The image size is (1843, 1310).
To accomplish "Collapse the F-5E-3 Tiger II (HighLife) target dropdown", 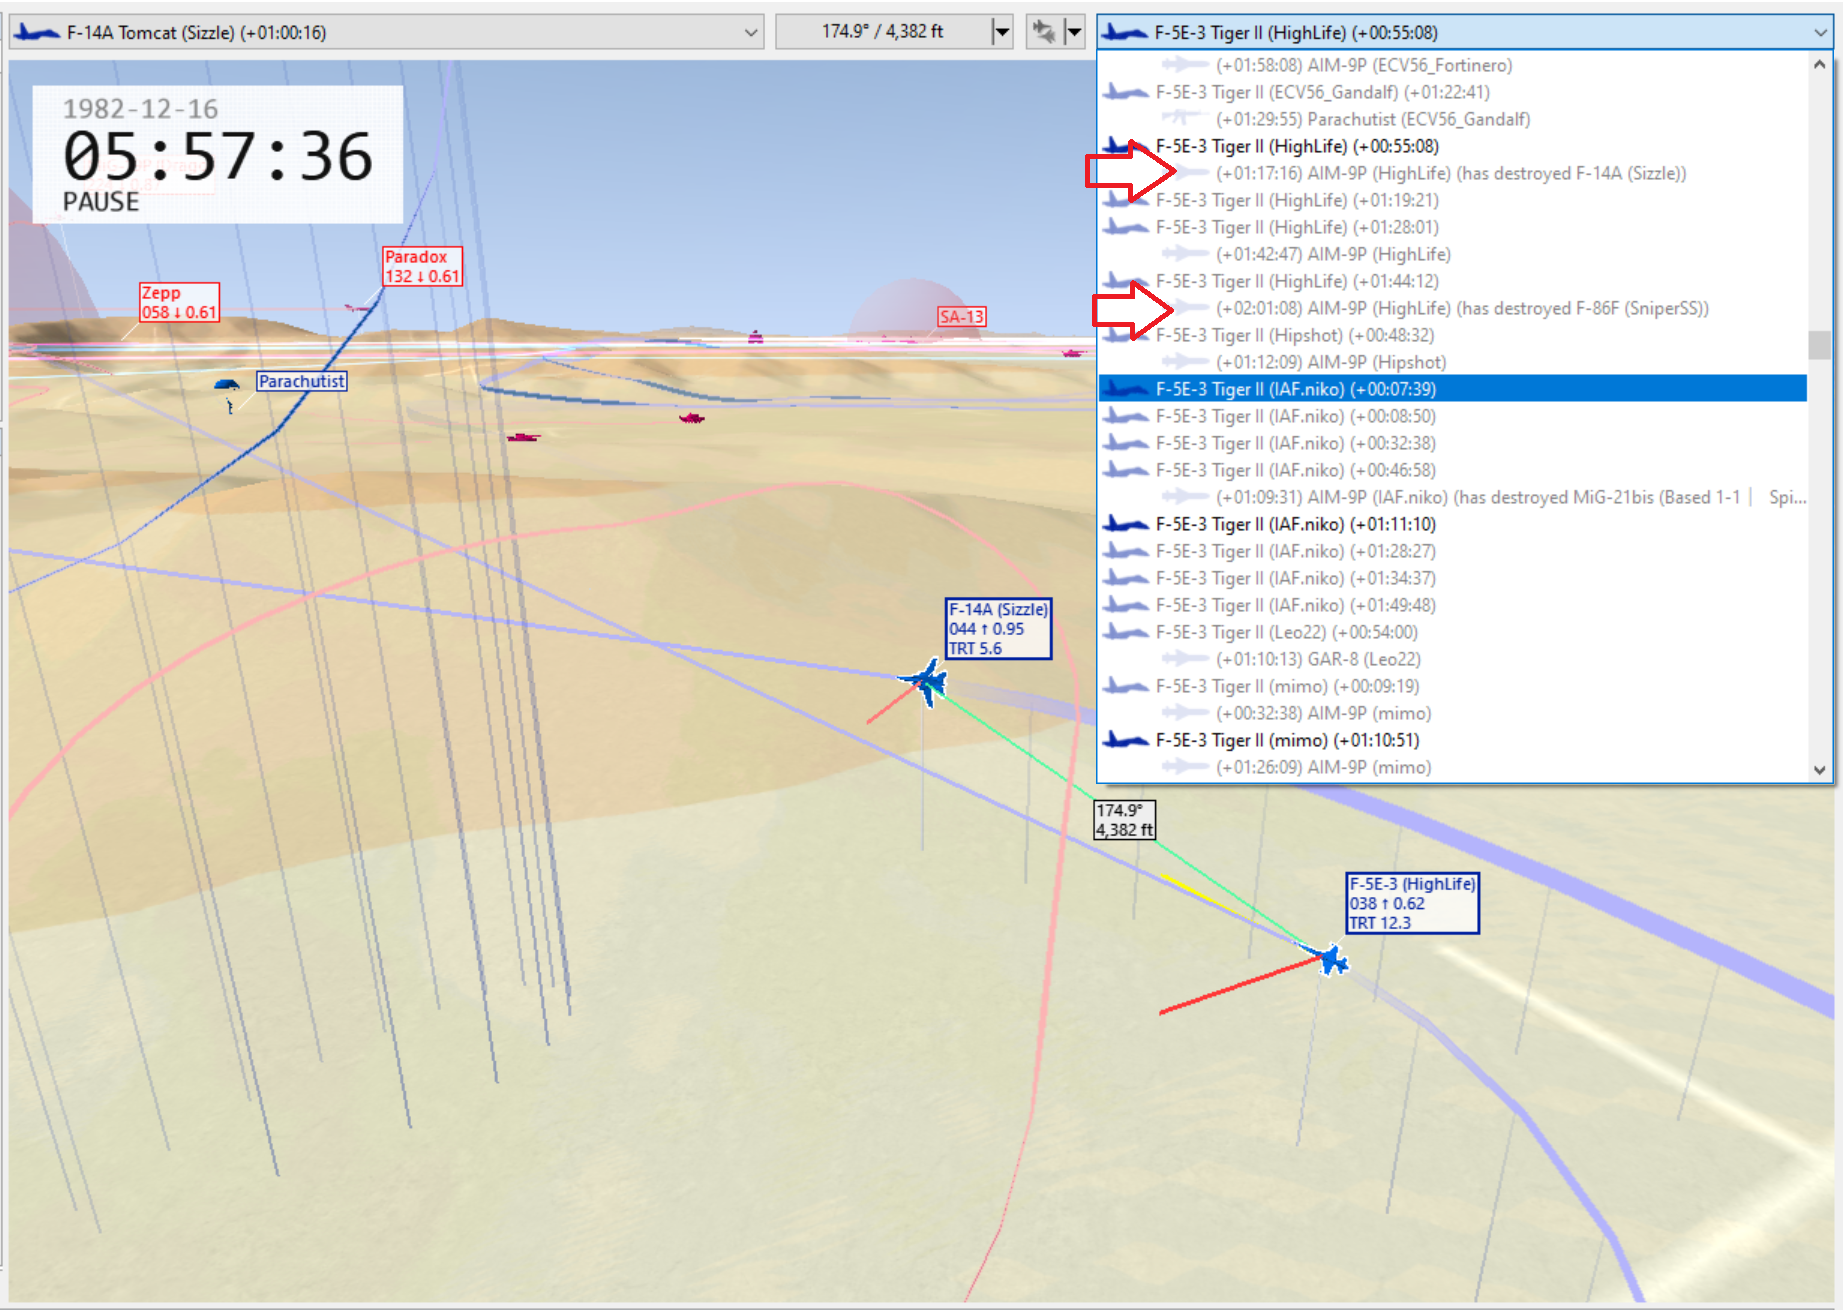I will [1465, 32].
